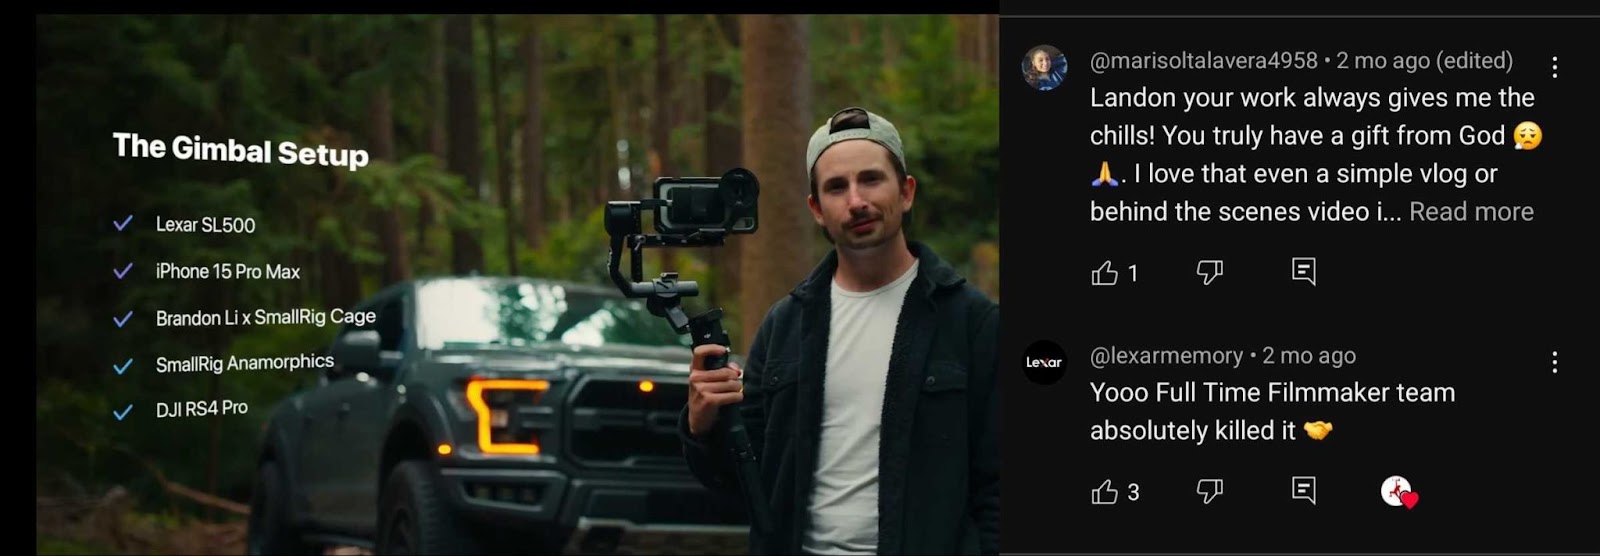Image resolution: width=1600 pixels, height=556 pixels.
Task: Click 'iPhone 15 Pro Max' text in video
Action: pyautogui.click(x=228, y=271)
